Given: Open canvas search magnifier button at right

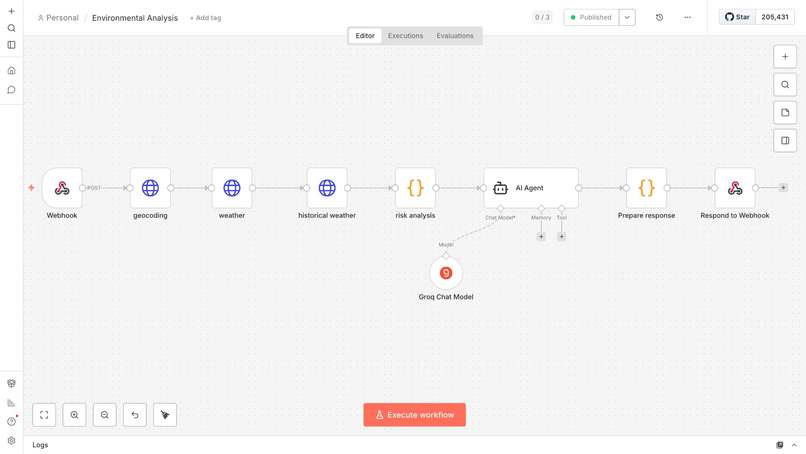Looking at the screenshot, I should pos(785,84).
